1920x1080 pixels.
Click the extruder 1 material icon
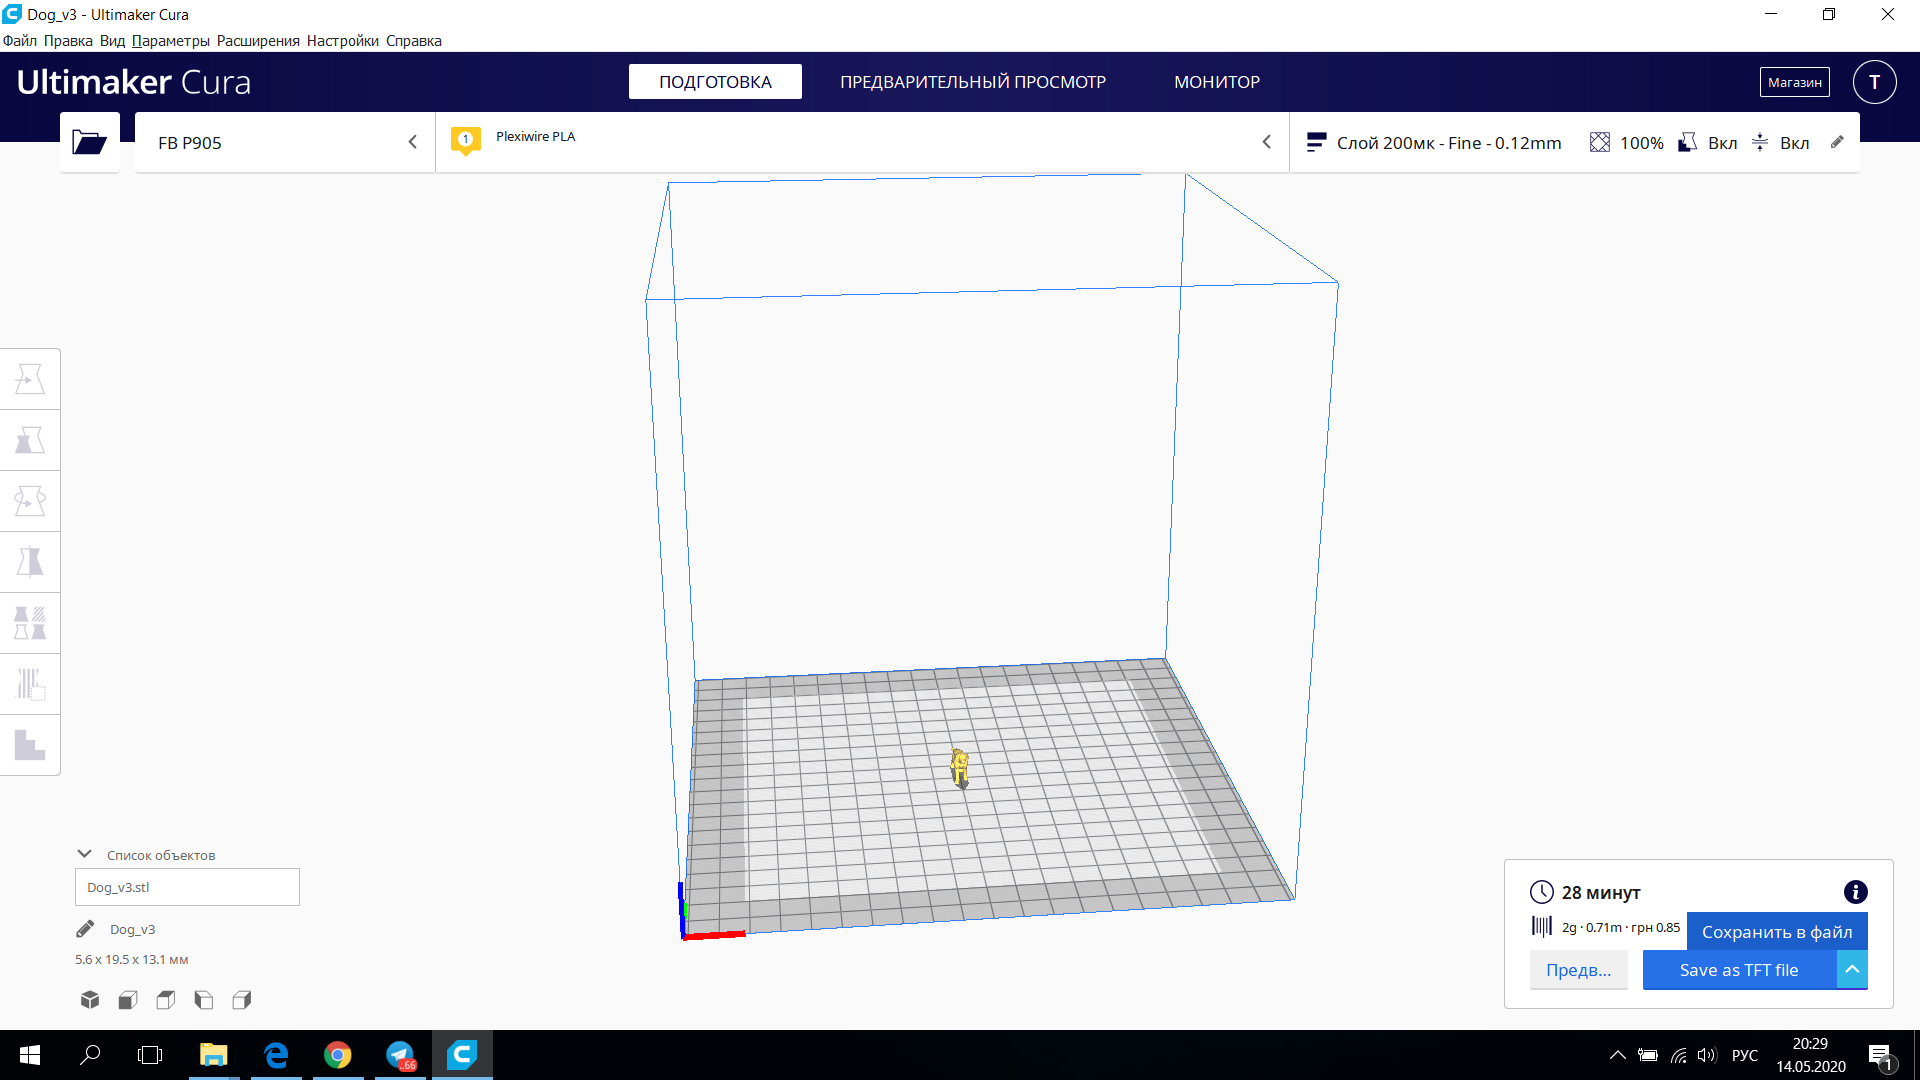465,141
